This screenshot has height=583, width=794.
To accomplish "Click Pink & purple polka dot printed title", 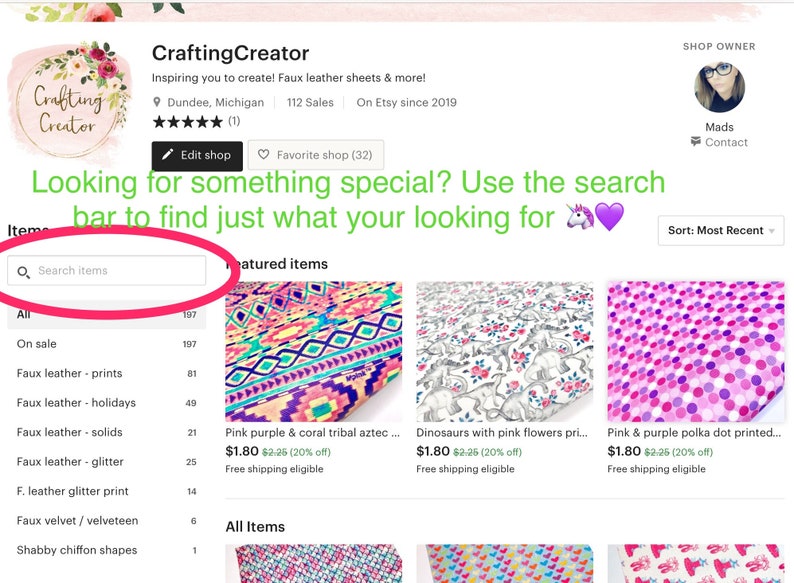I will [x=694, y=433].
